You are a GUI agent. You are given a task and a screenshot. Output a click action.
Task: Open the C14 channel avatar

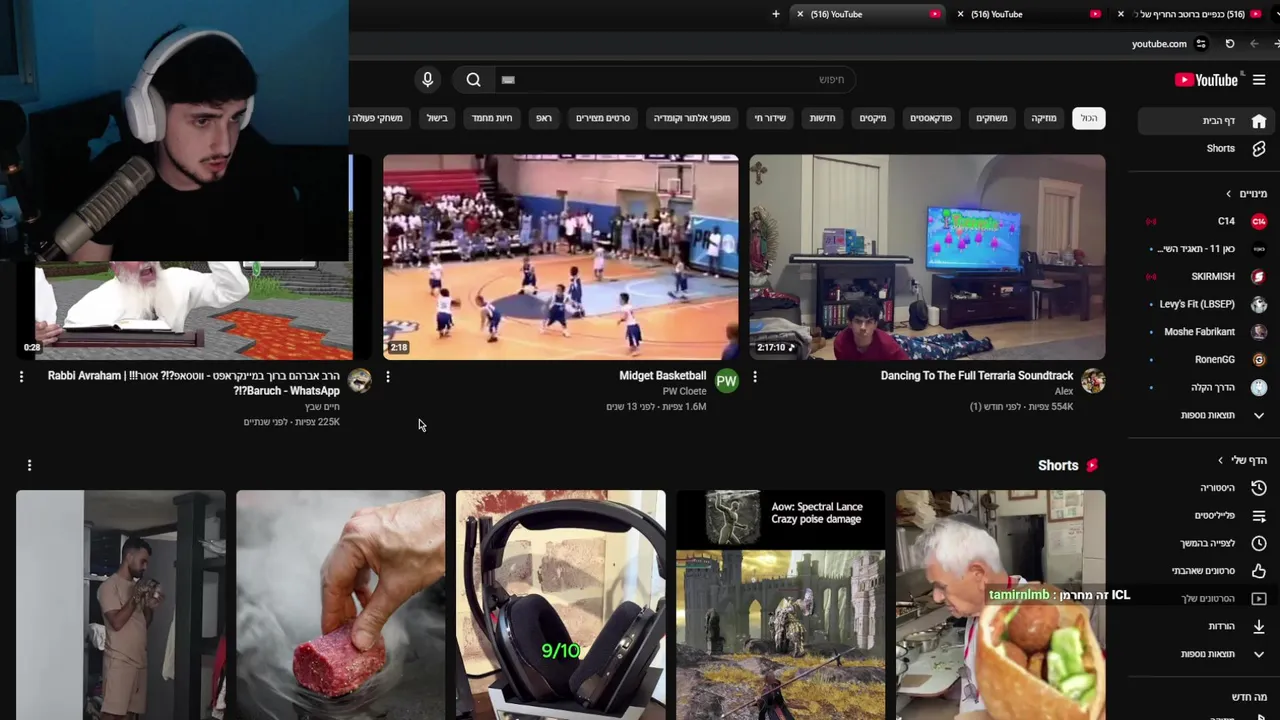[1259, 221]
